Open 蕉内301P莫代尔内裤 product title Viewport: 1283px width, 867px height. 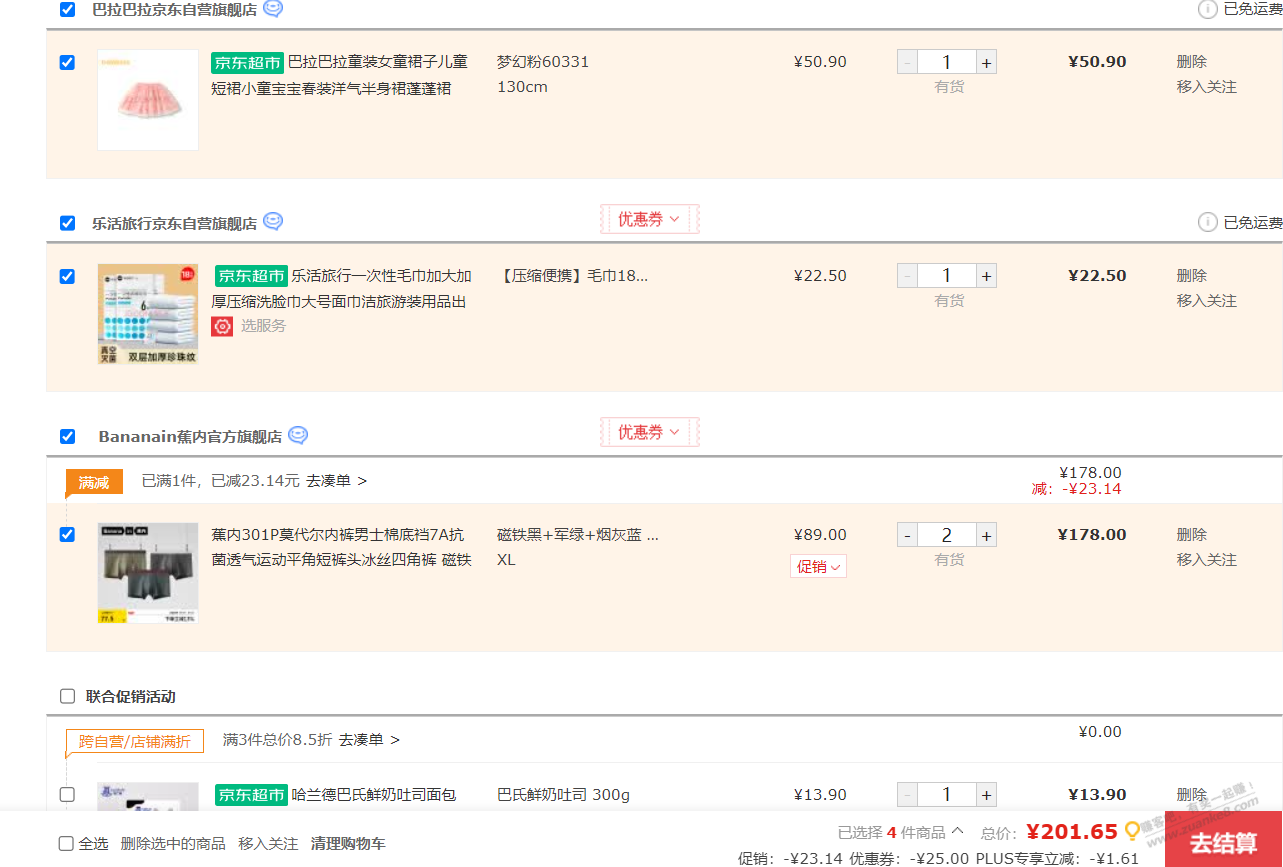point(341,548)
